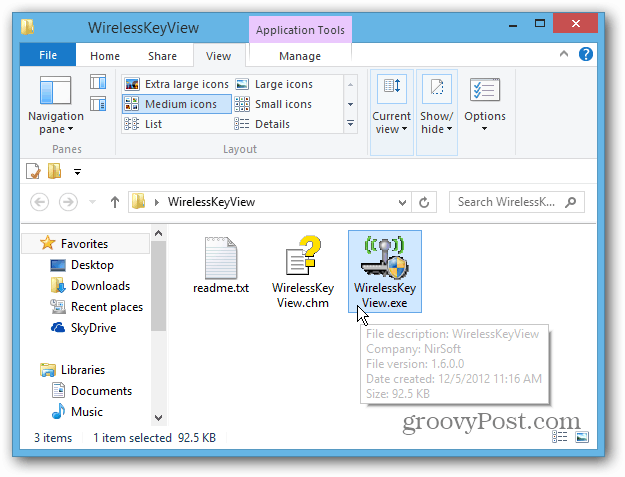The width and height of the screenshot is (625, 477).
Task: Open the Navigation pane dropdown
Action: [56, 105]
